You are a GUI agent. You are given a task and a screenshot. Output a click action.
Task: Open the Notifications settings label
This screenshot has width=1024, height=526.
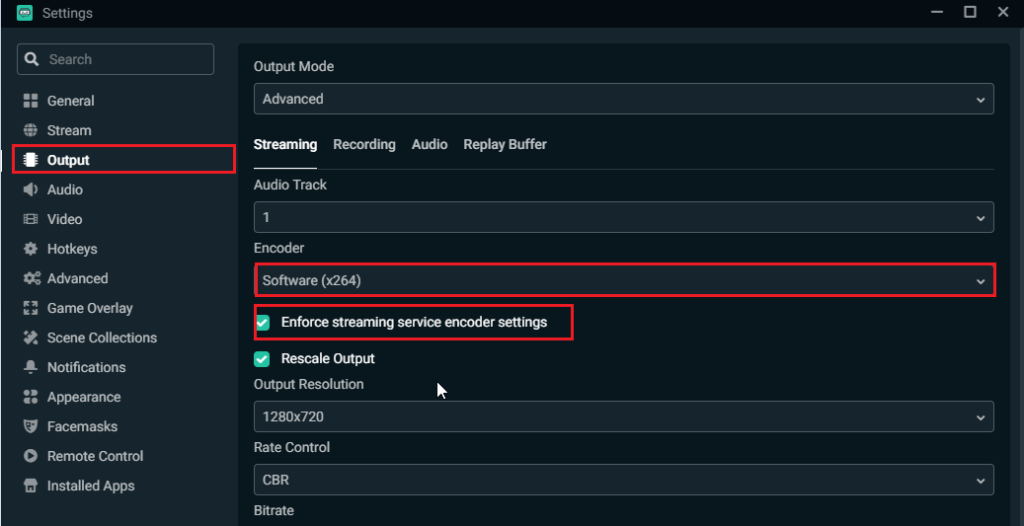[86, 367]
